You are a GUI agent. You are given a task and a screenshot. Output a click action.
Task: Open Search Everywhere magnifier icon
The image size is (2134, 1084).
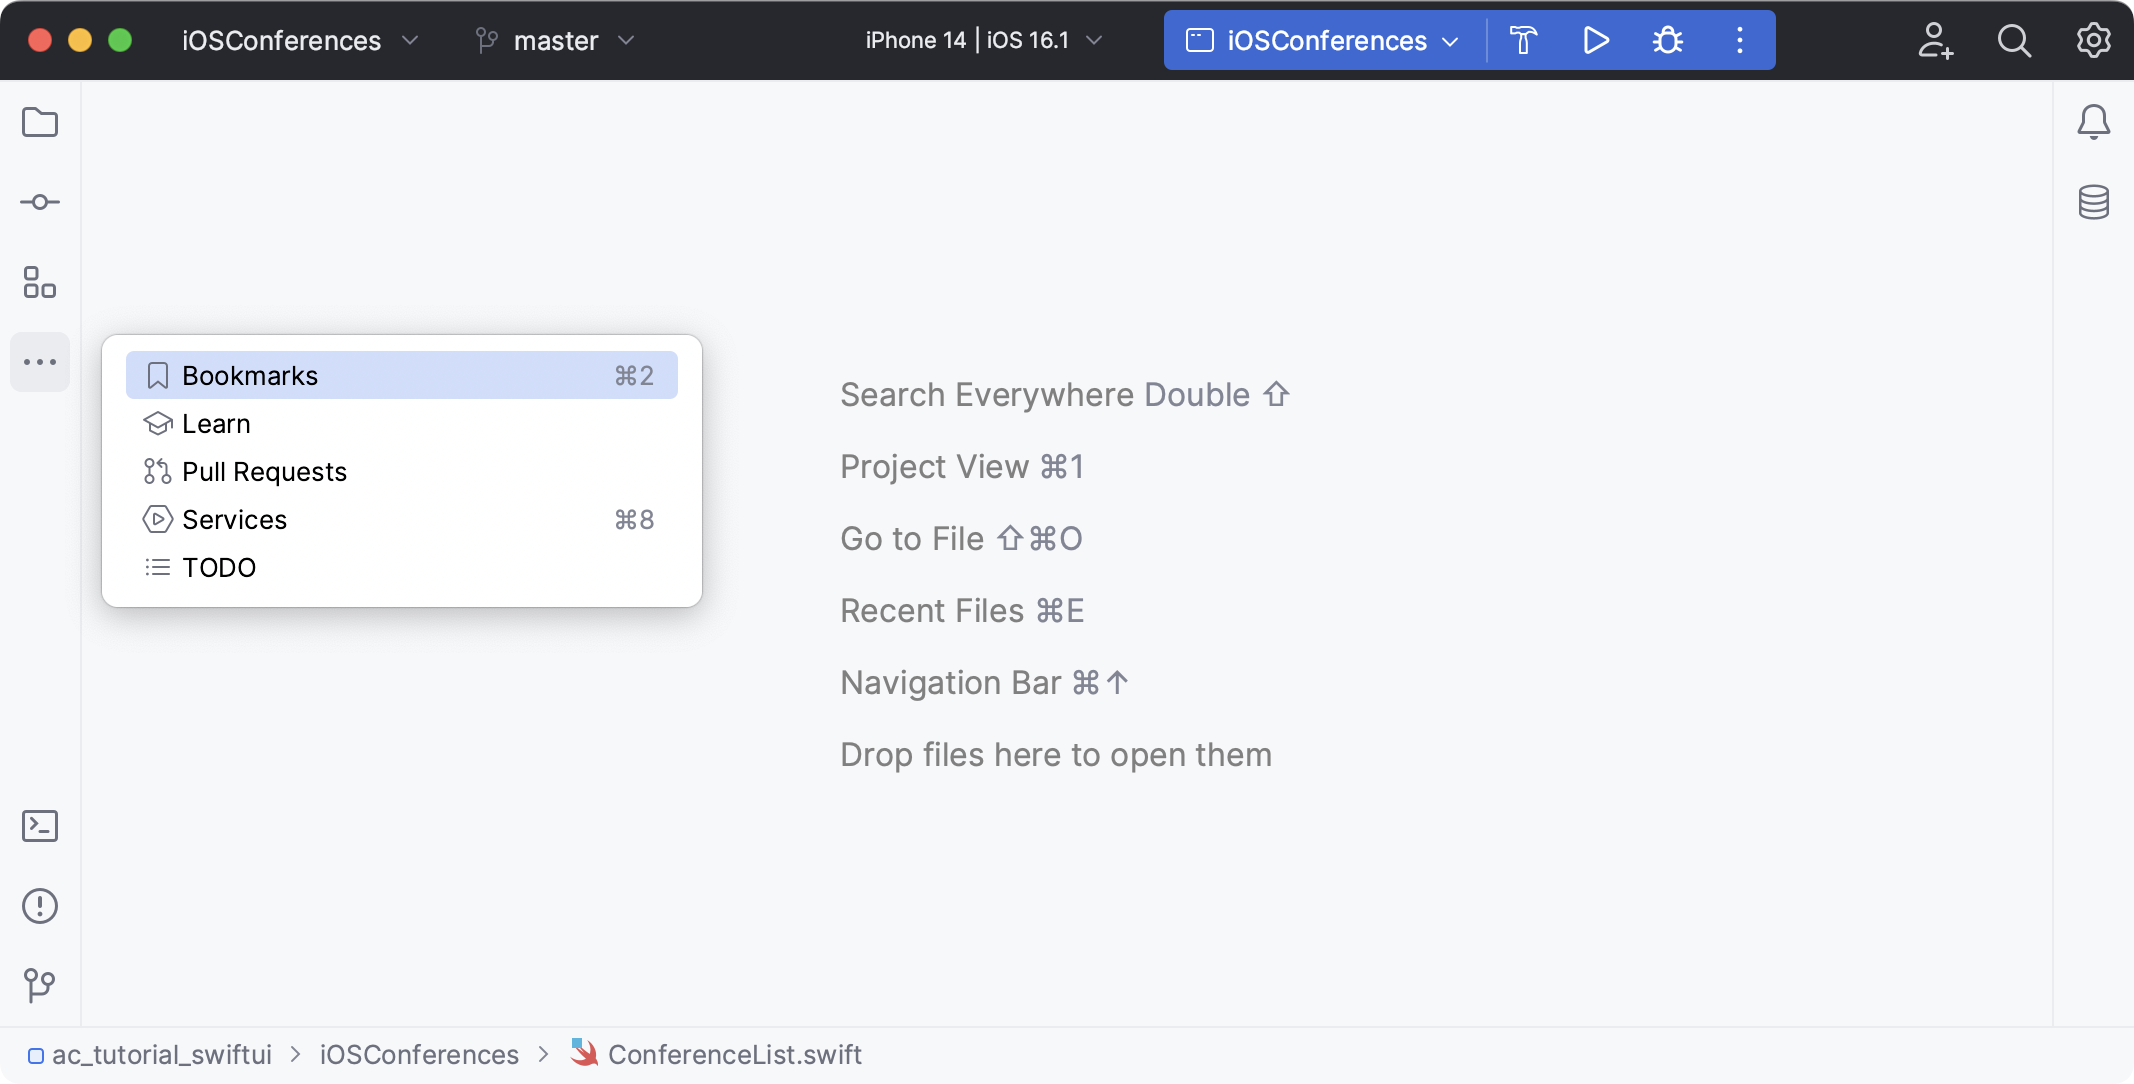tap(2014, 40)
